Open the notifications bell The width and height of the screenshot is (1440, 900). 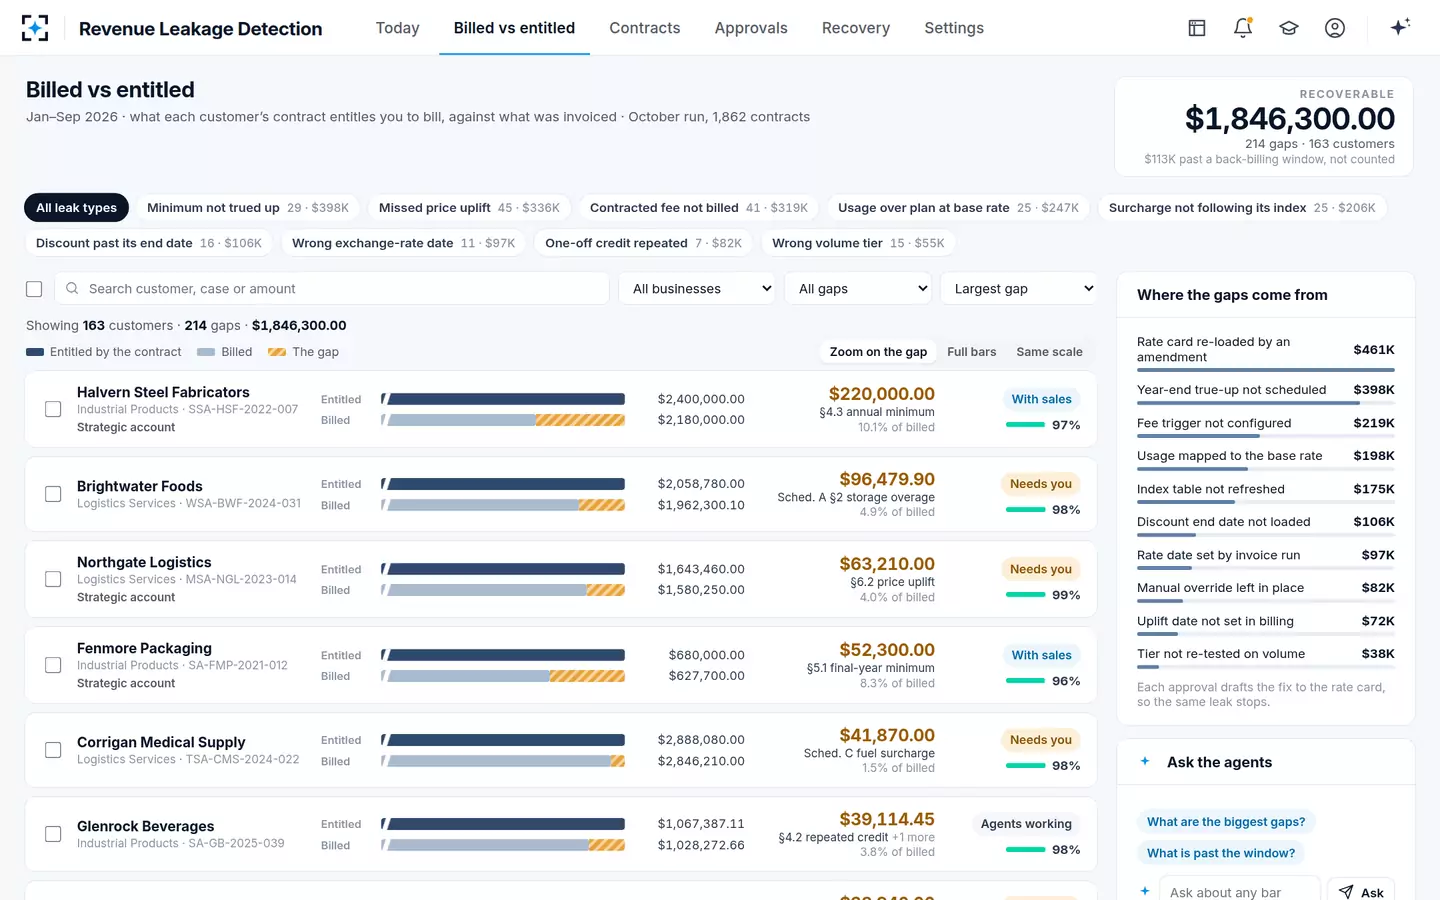pos(1243,28)
